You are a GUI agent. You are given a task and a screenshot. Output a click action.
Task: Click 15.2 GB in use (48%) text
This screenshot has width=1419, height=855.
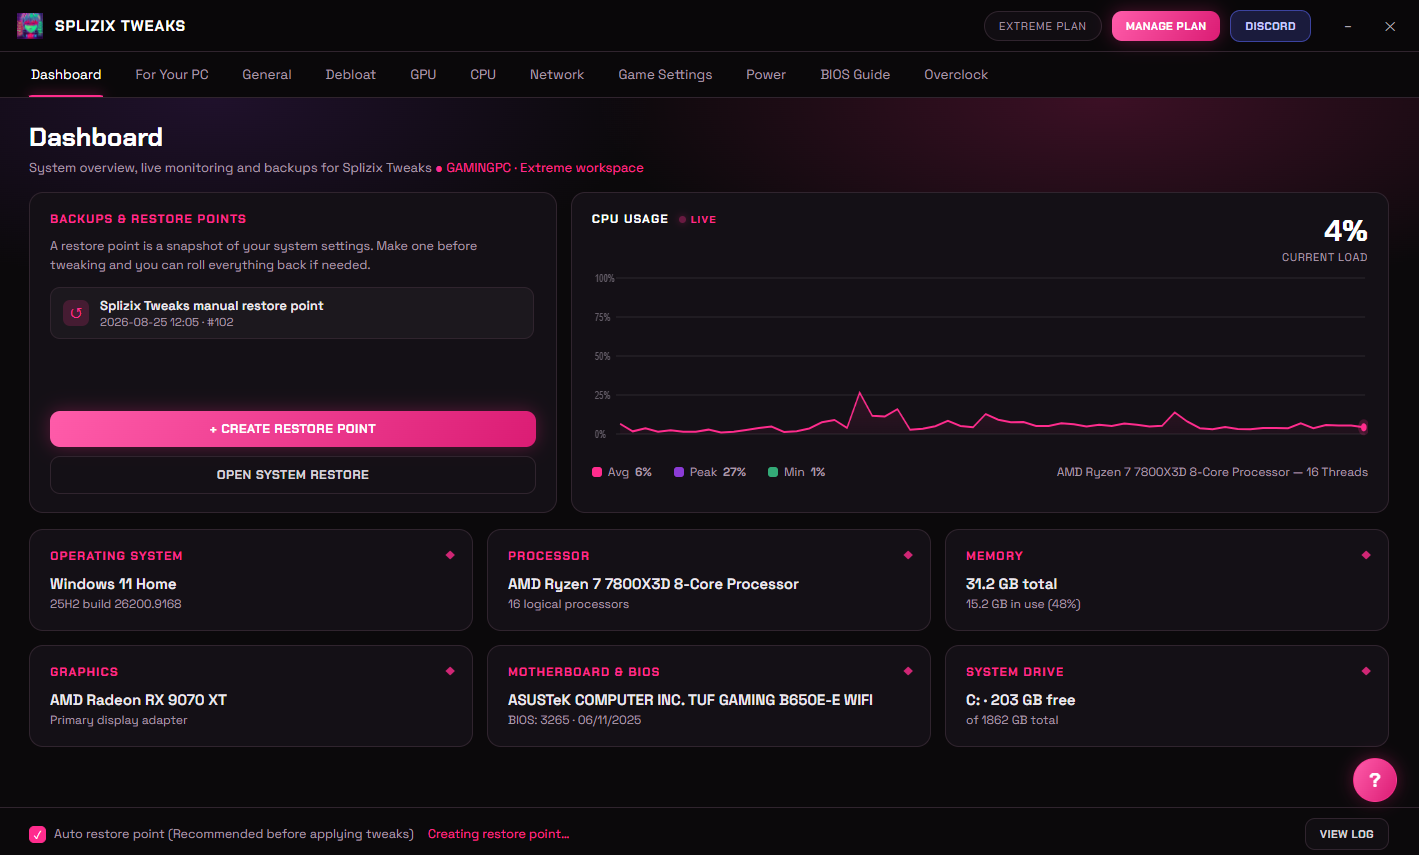(1023, 604)
